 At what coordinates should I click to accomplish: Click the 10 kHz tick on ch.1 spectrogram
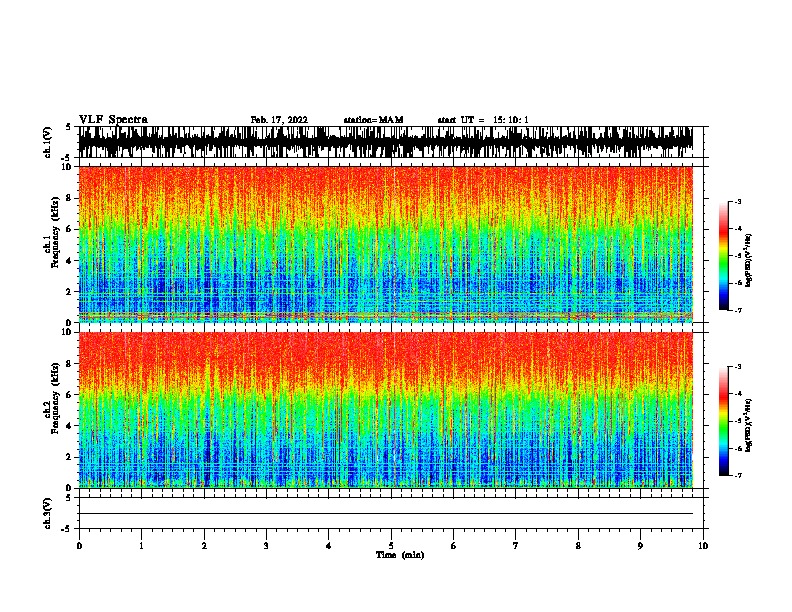[68, 167]
